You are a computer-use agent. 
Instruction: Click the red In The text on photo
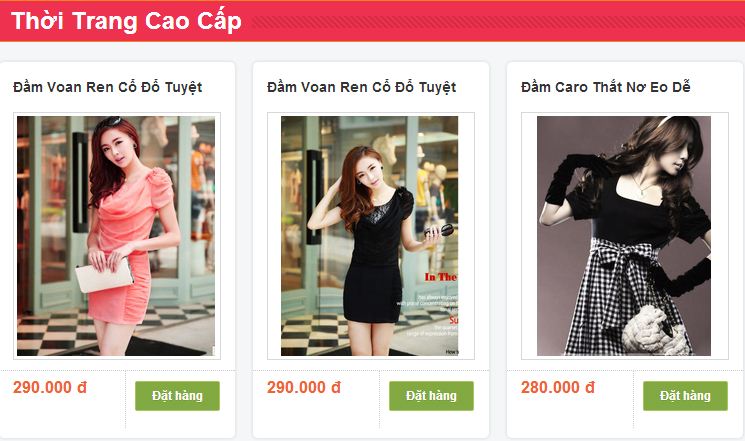(441, 277)
